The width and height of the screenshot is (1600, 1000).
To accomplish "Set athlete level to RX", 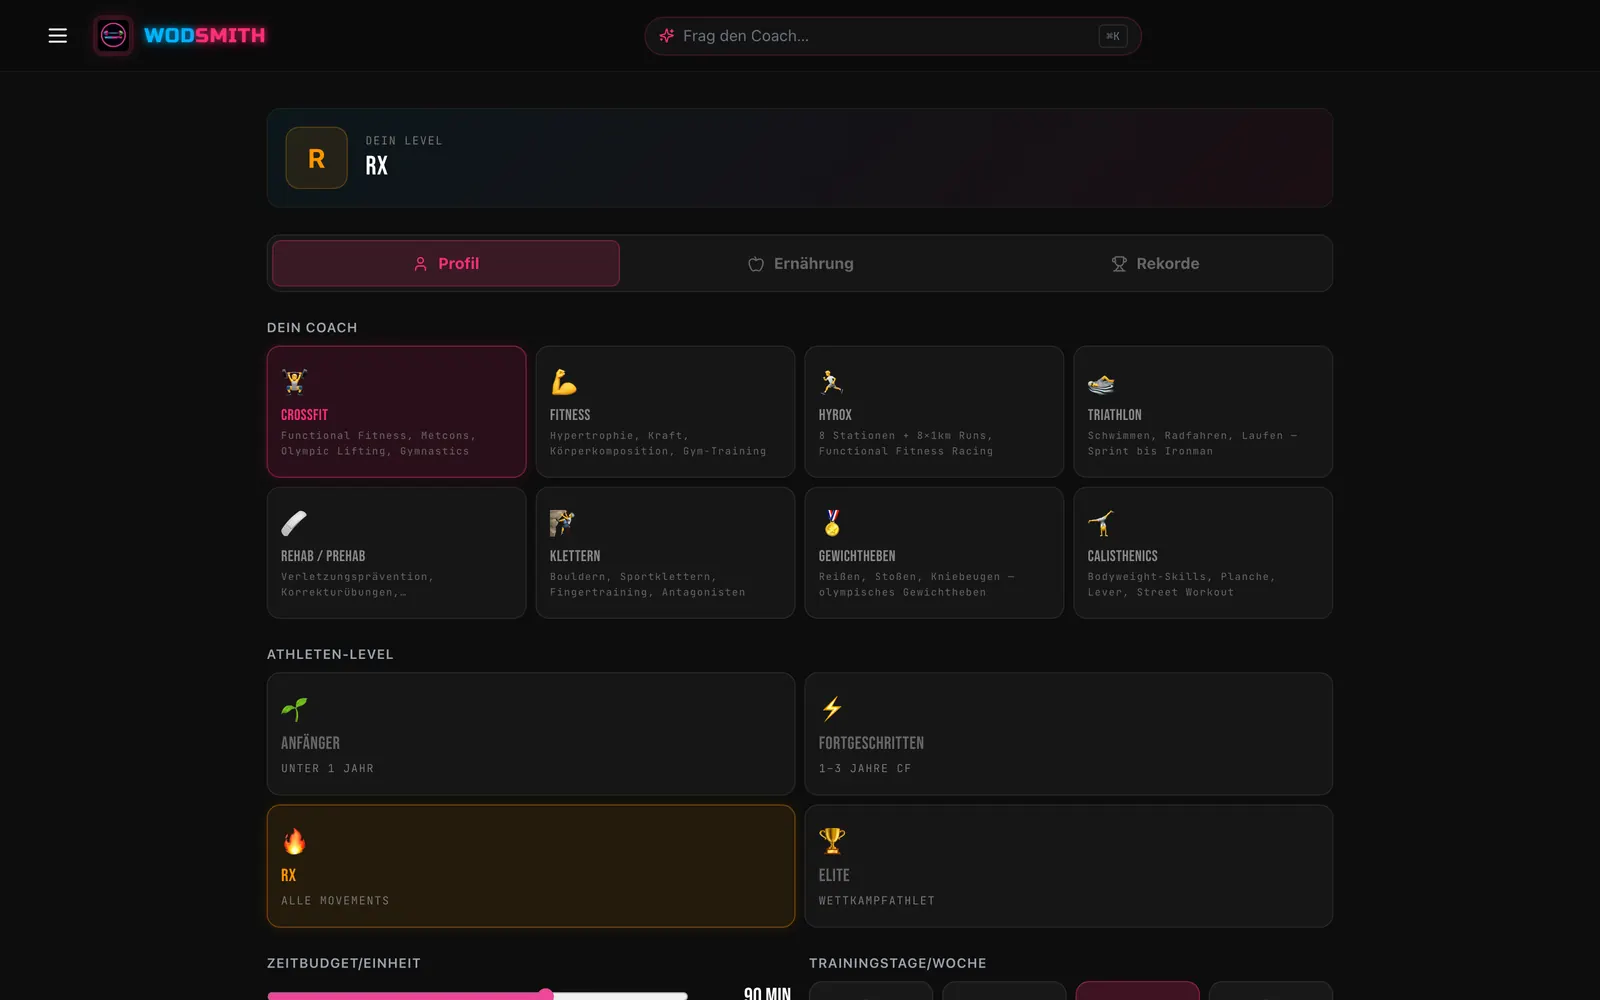I will point(531,866).
